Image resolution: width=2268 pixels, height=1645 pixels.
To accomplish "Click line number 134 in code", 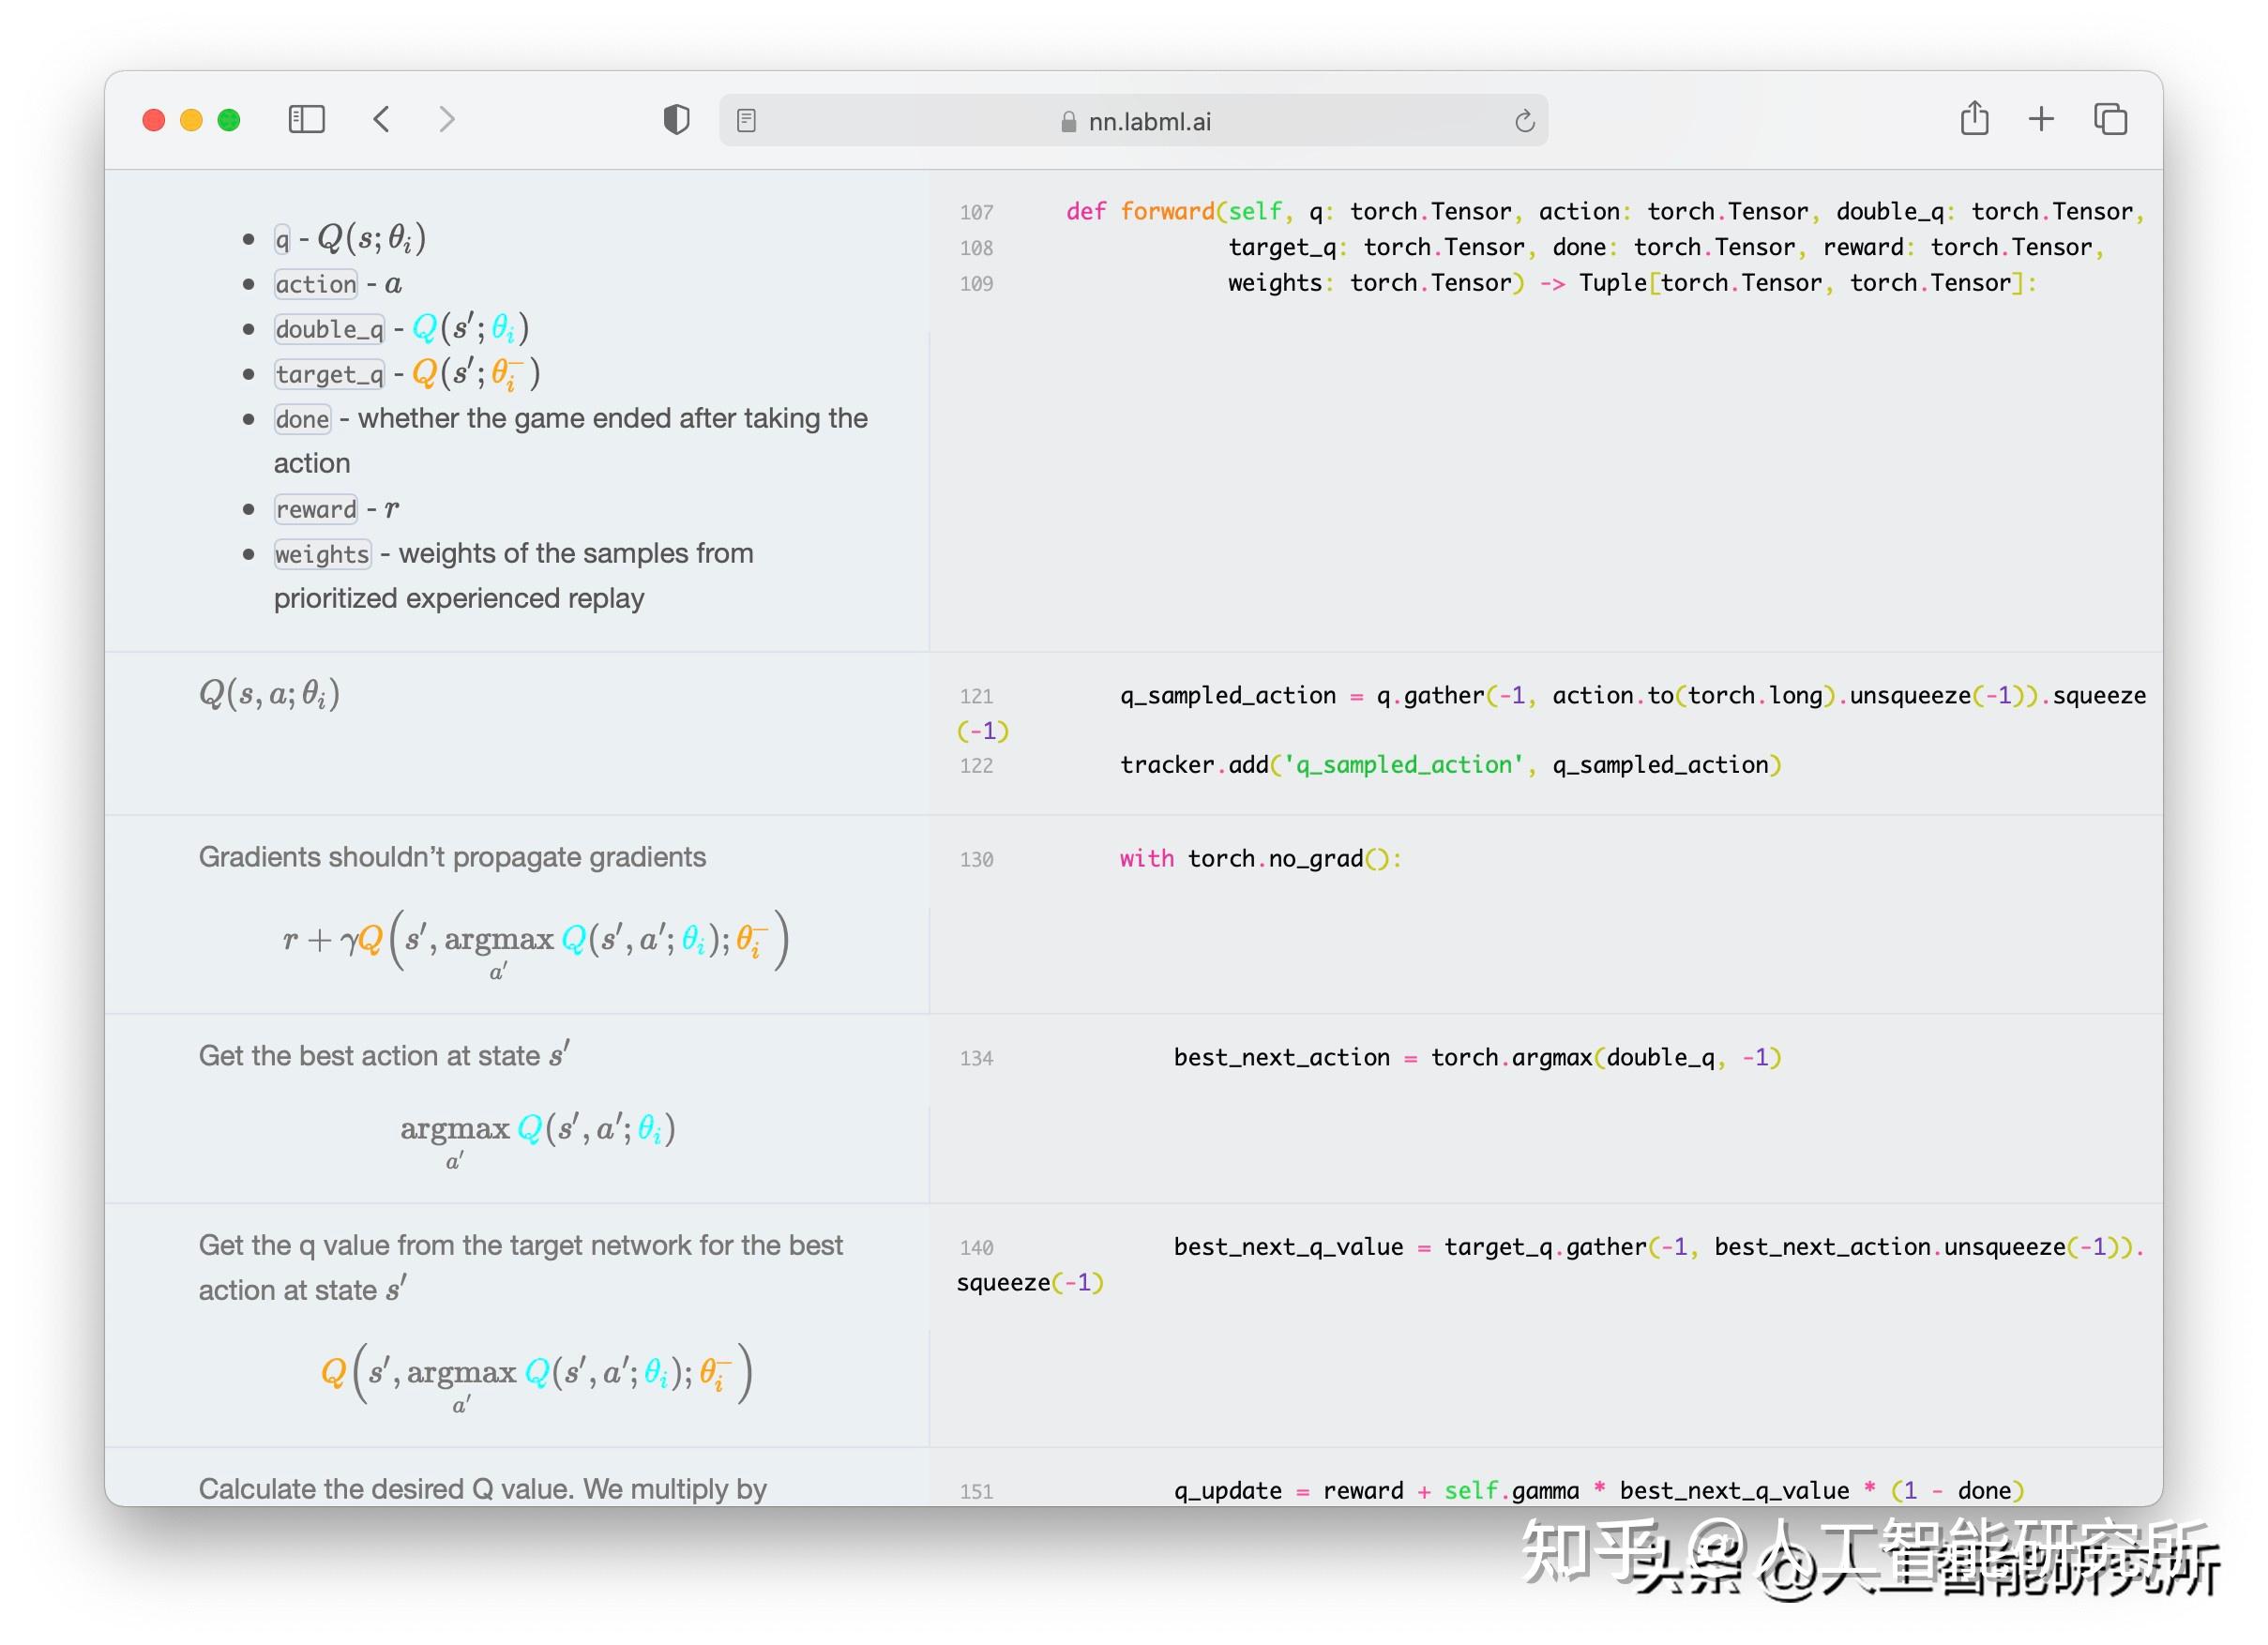I will click(976, 1058).
